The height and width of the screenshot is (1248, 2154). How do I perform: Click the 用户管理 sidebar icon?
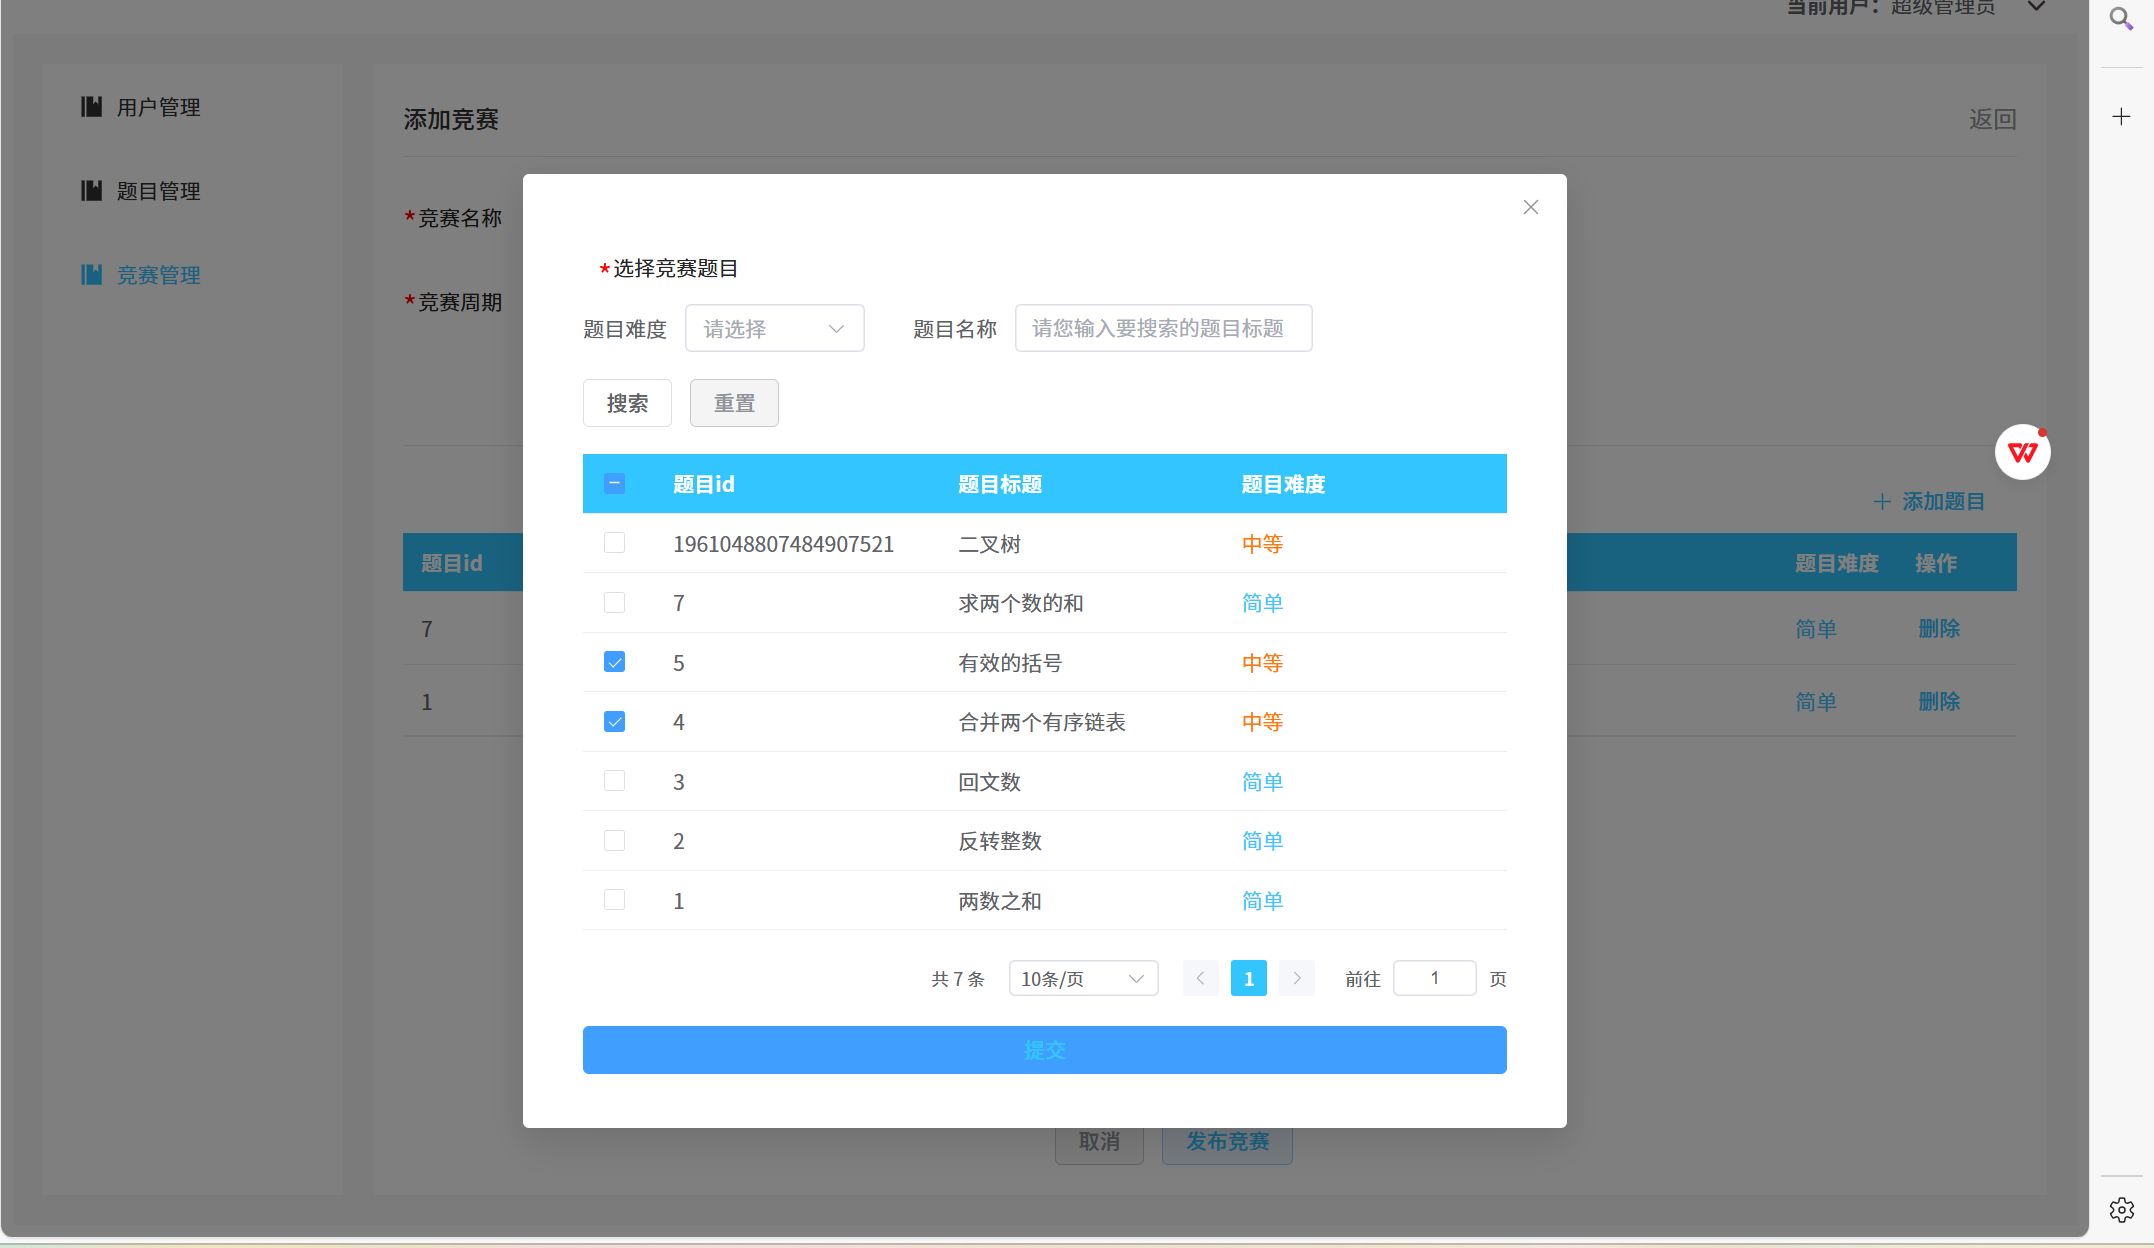pos(92,107)
